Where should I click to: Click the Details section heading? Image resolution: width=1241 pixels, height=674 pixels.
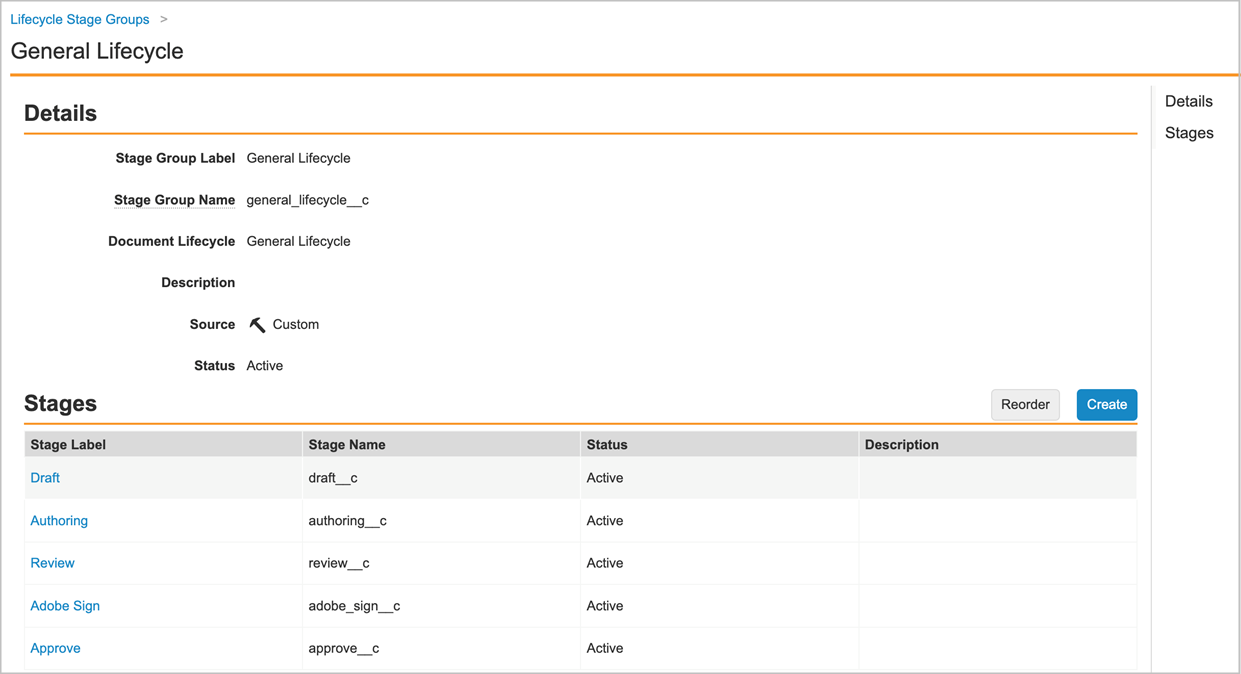60,113
